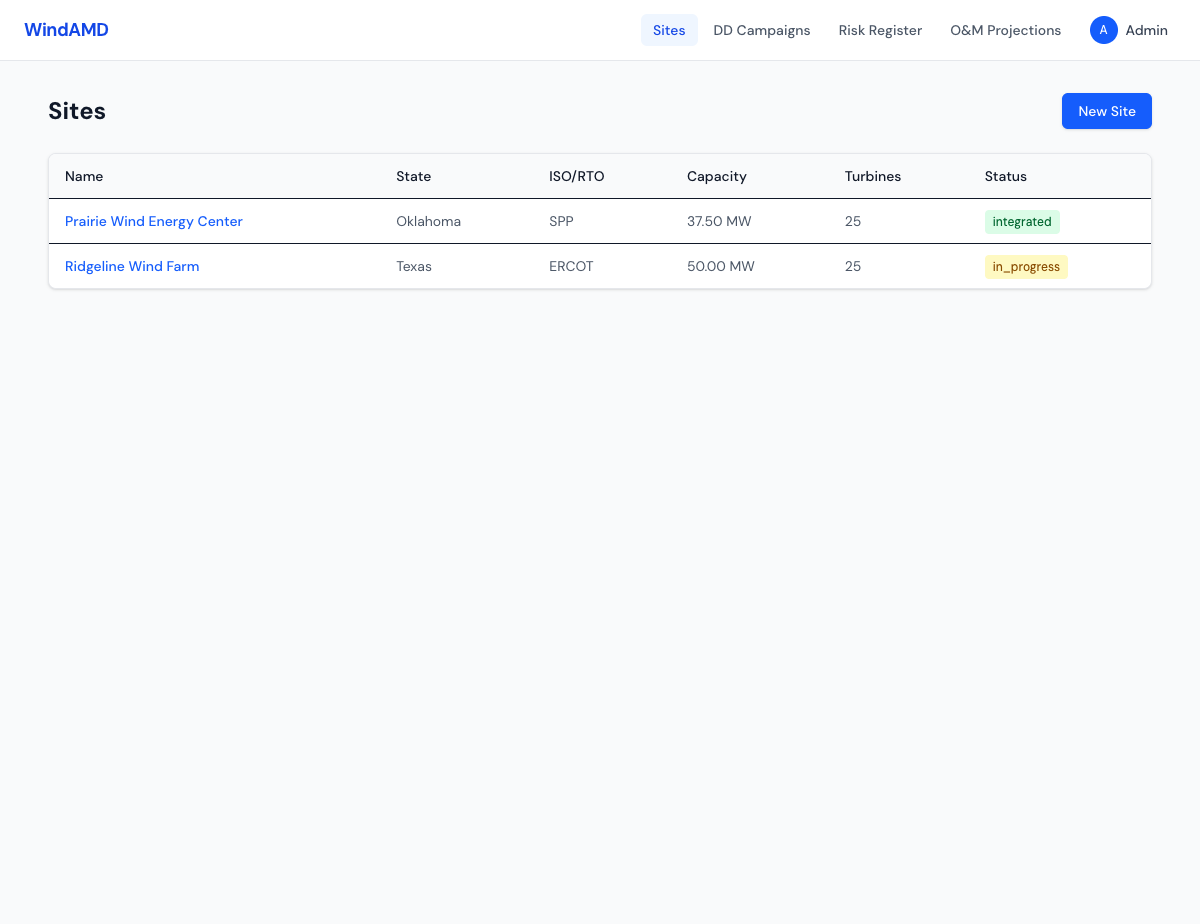The image size is (1200, 924).
Task: Select the Ridgeline Wind Farm table row
Action: (x=600, y=266)
